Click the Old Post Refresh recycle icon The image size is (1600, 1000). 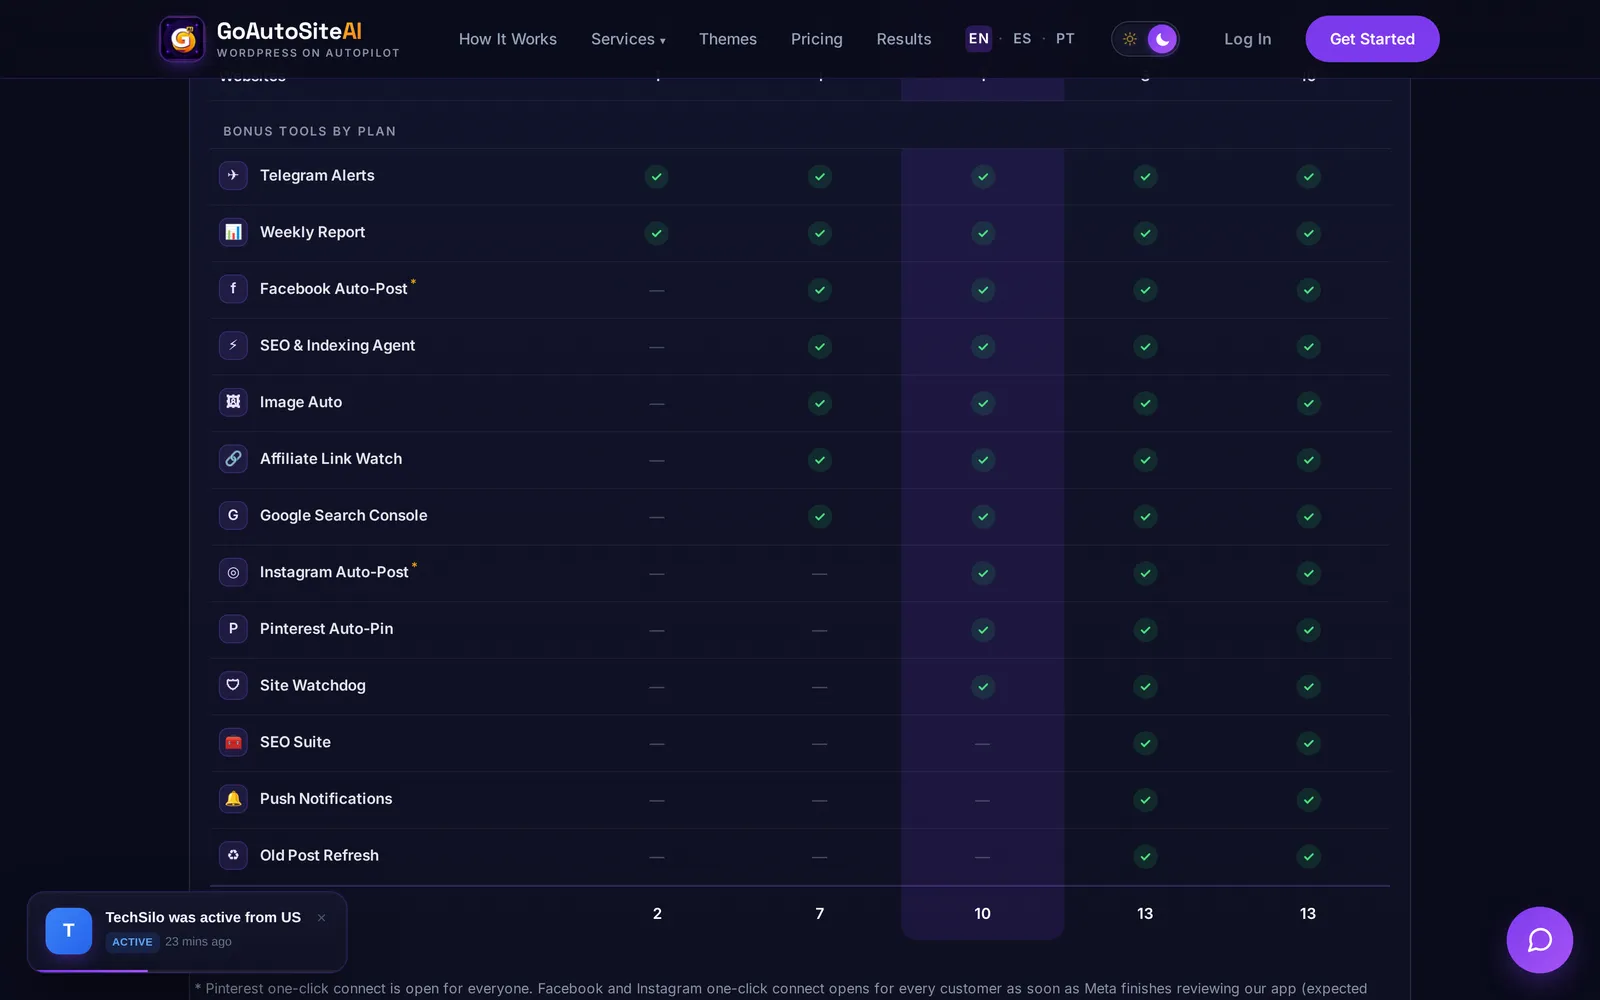(233, 855)
